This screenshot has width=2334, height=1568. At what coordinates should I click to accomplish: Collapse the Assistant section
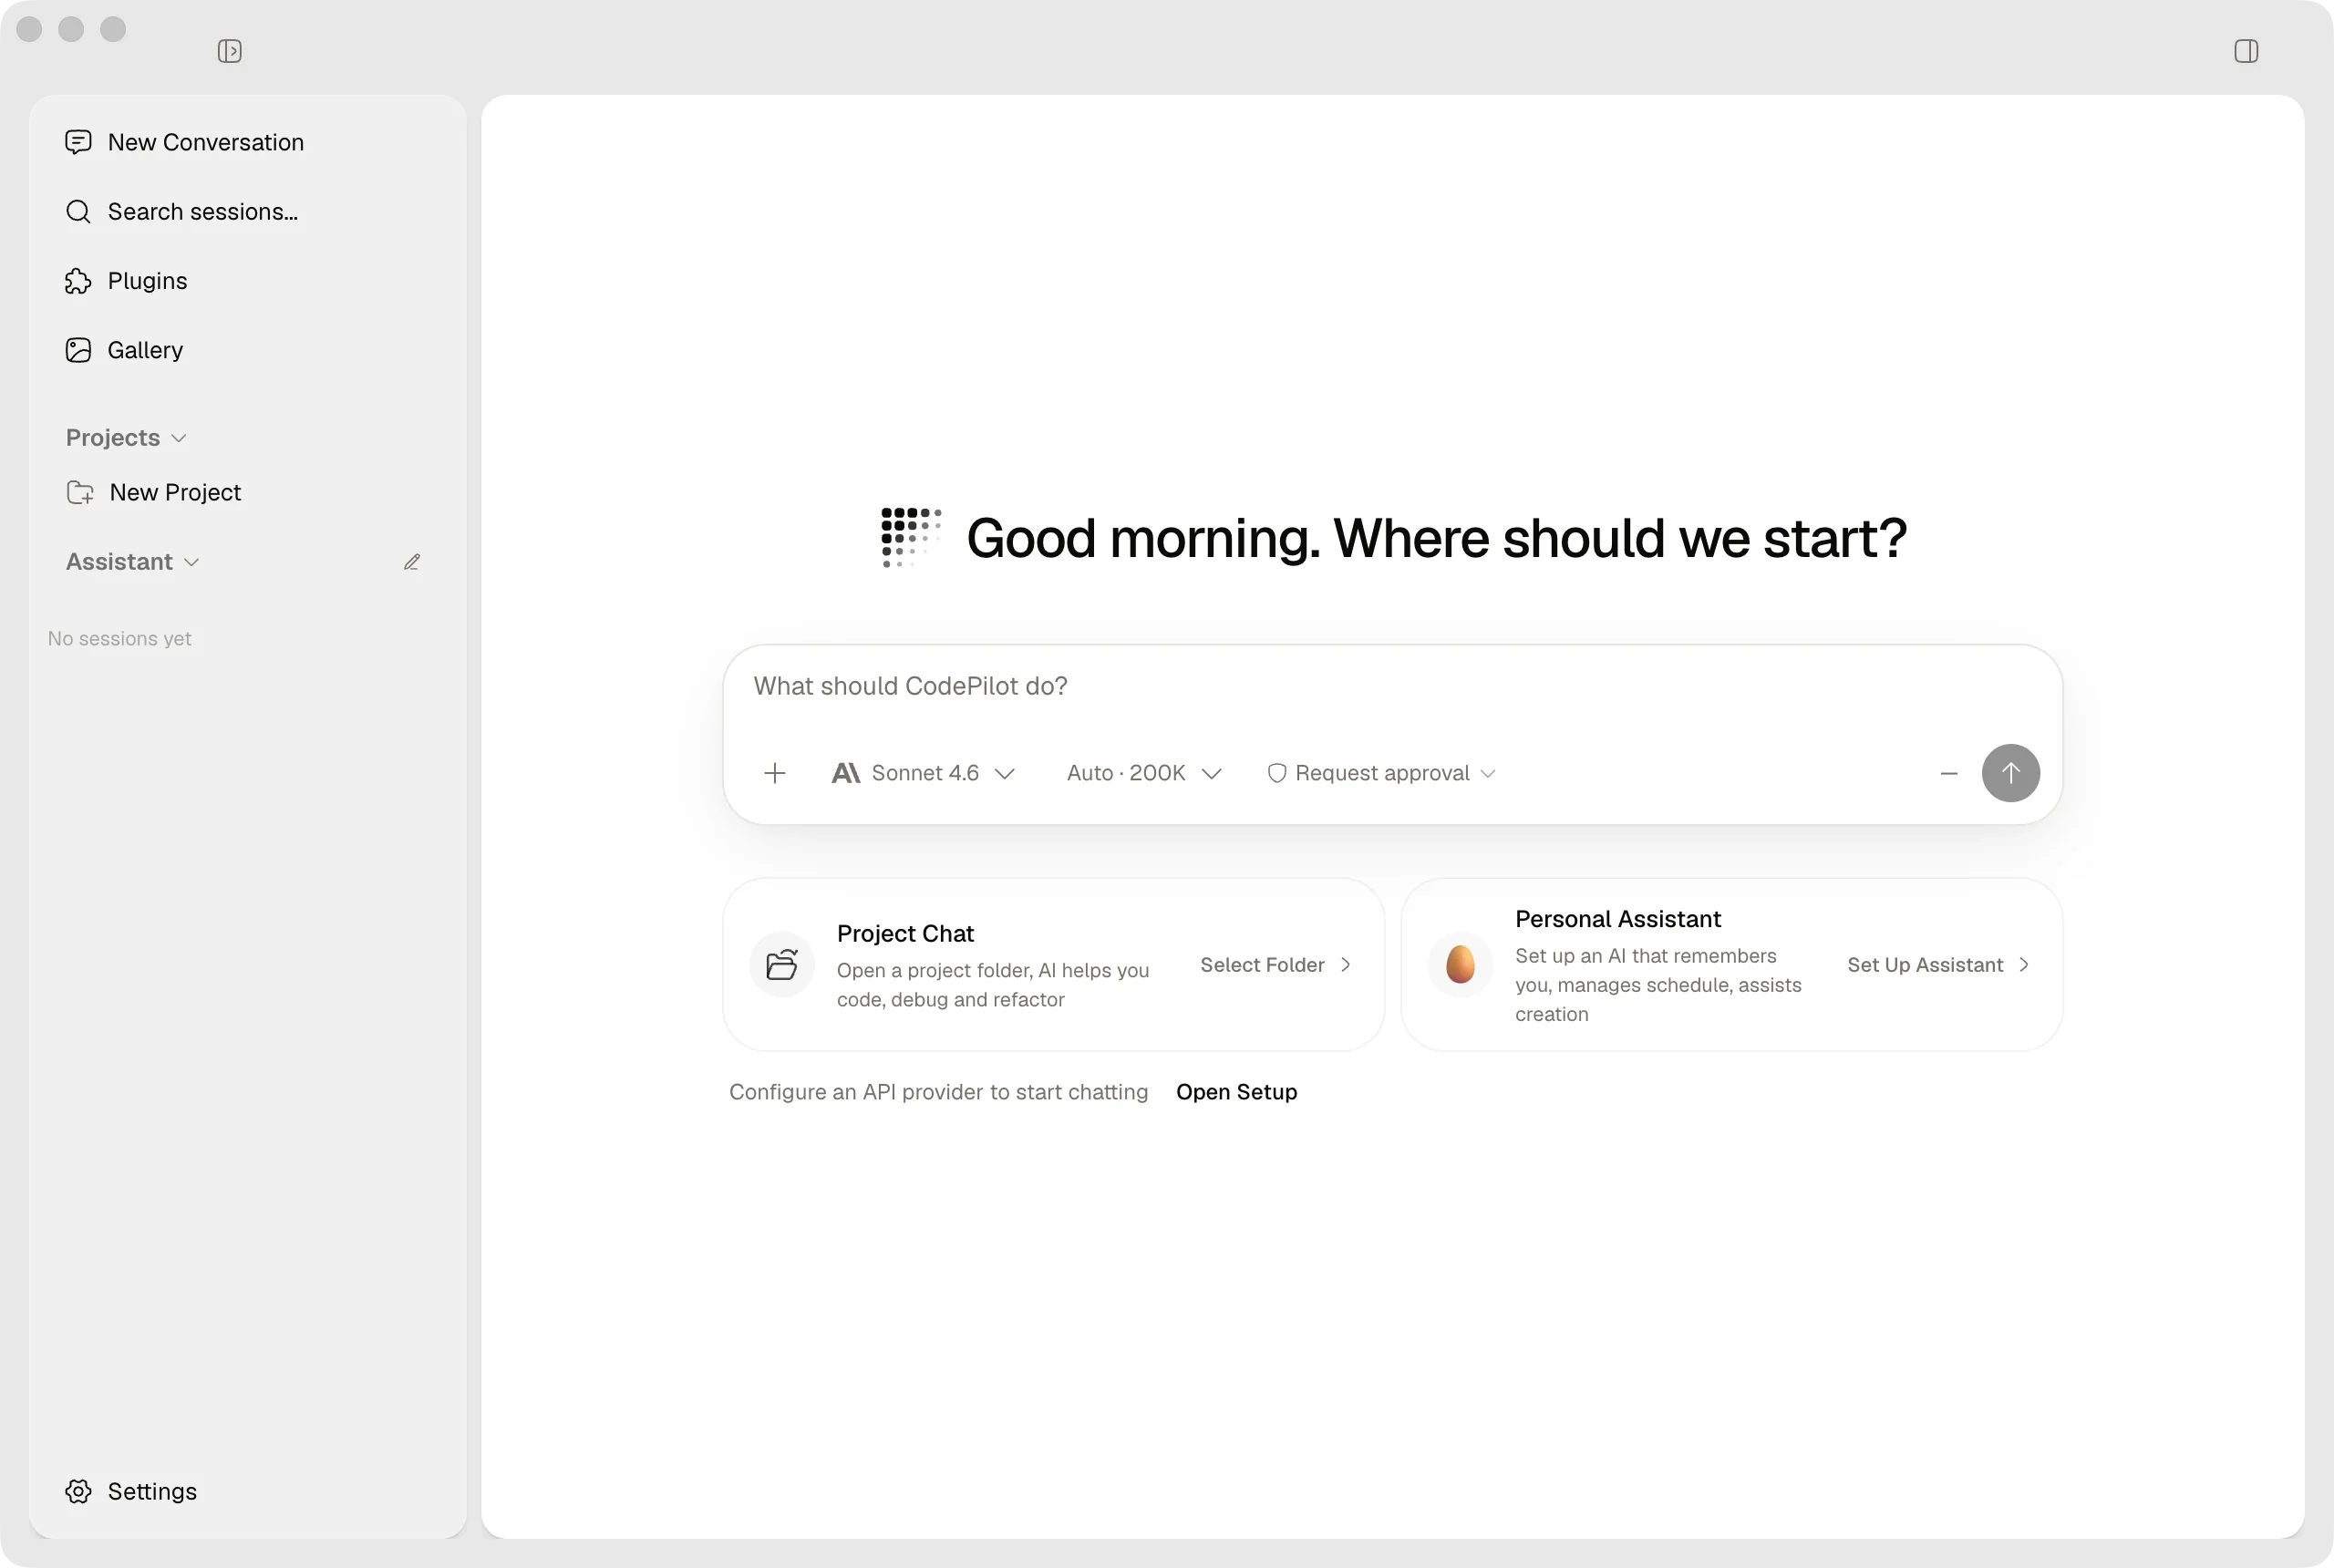click(132, 562)
